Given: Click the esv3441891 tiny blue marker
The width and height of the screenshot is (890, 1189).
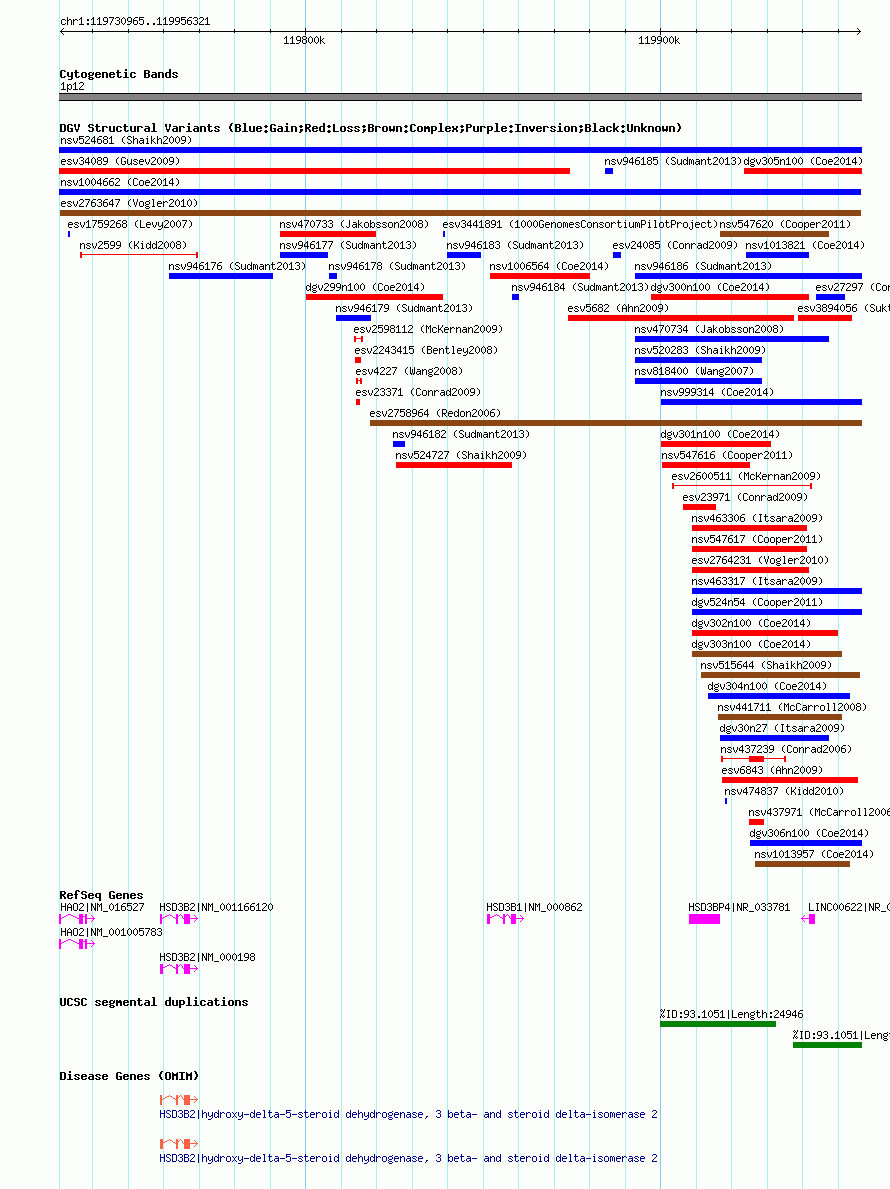Looking at the screenshot, I should coord(444,234).
